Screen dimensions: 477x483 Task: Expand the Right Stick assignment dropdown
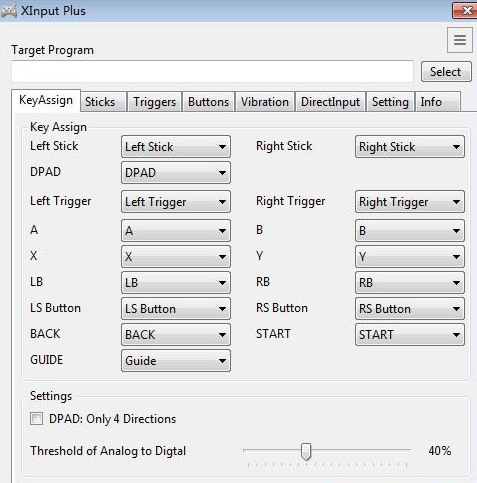pyautogui.click(x=410, y=147)
